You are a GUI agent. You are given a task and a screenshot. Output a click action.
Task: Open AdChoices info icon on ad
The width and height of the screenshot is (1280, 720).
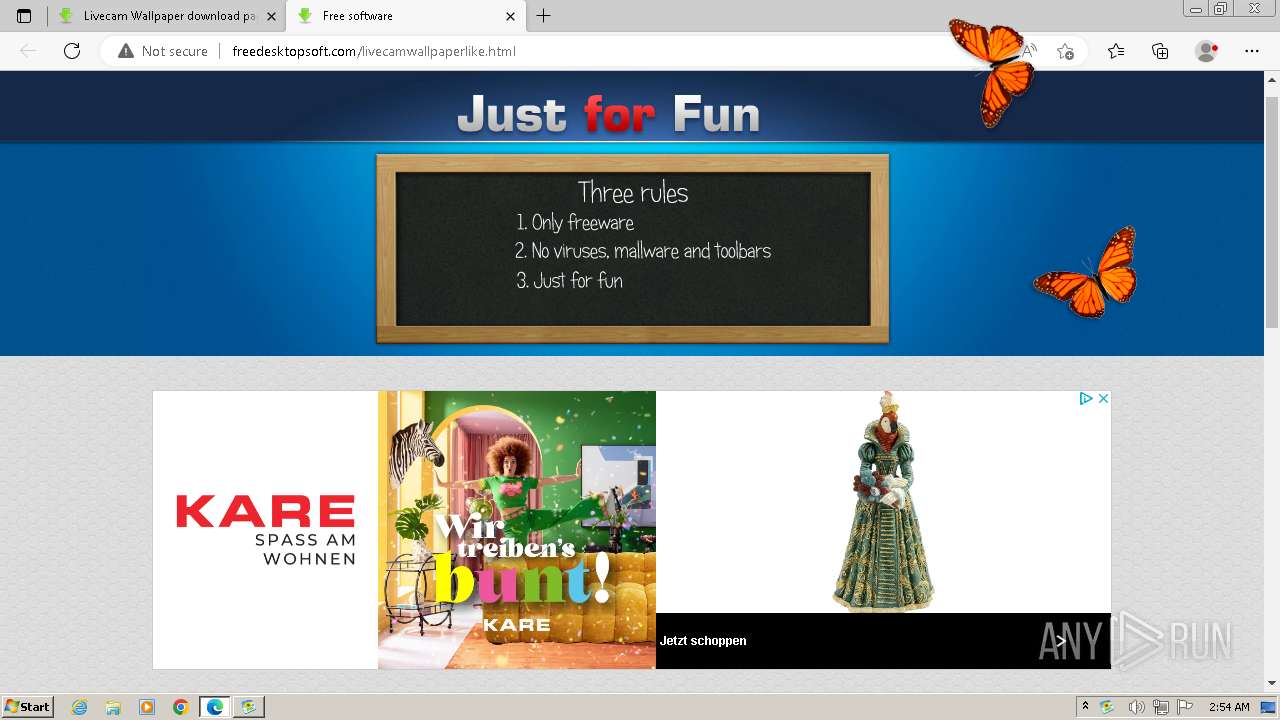click(x=1086, y=398)
